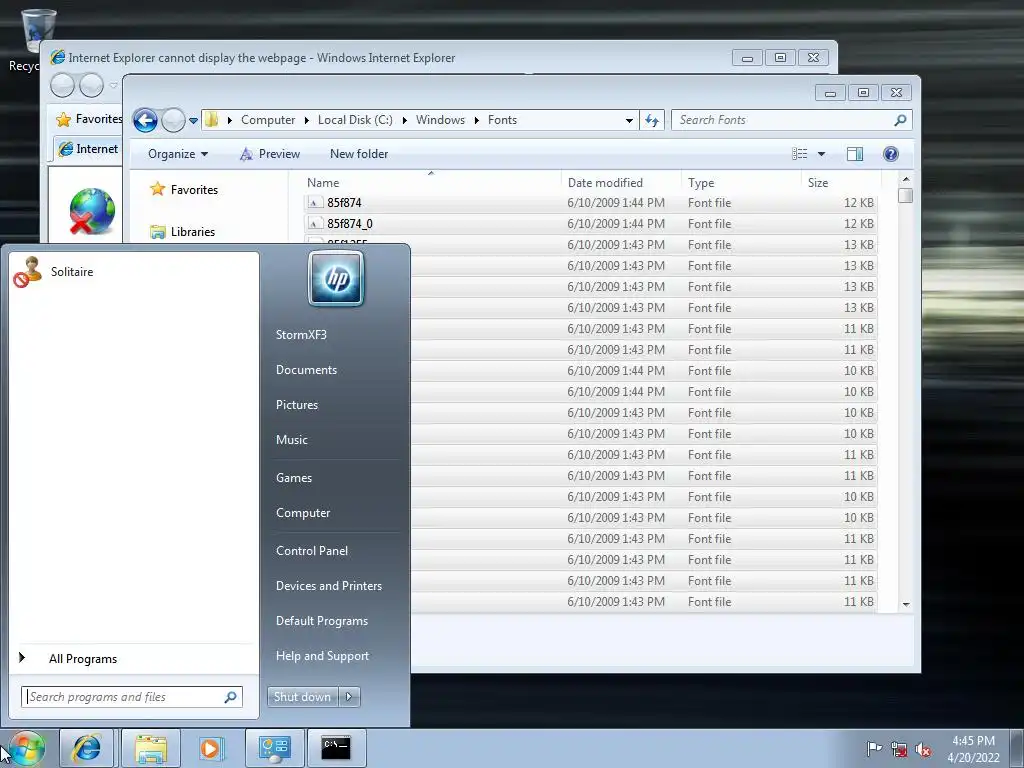1024x768 pixels.
Task: Click the Windows Explorer taskbar icon
Action: tap(150, 748)
